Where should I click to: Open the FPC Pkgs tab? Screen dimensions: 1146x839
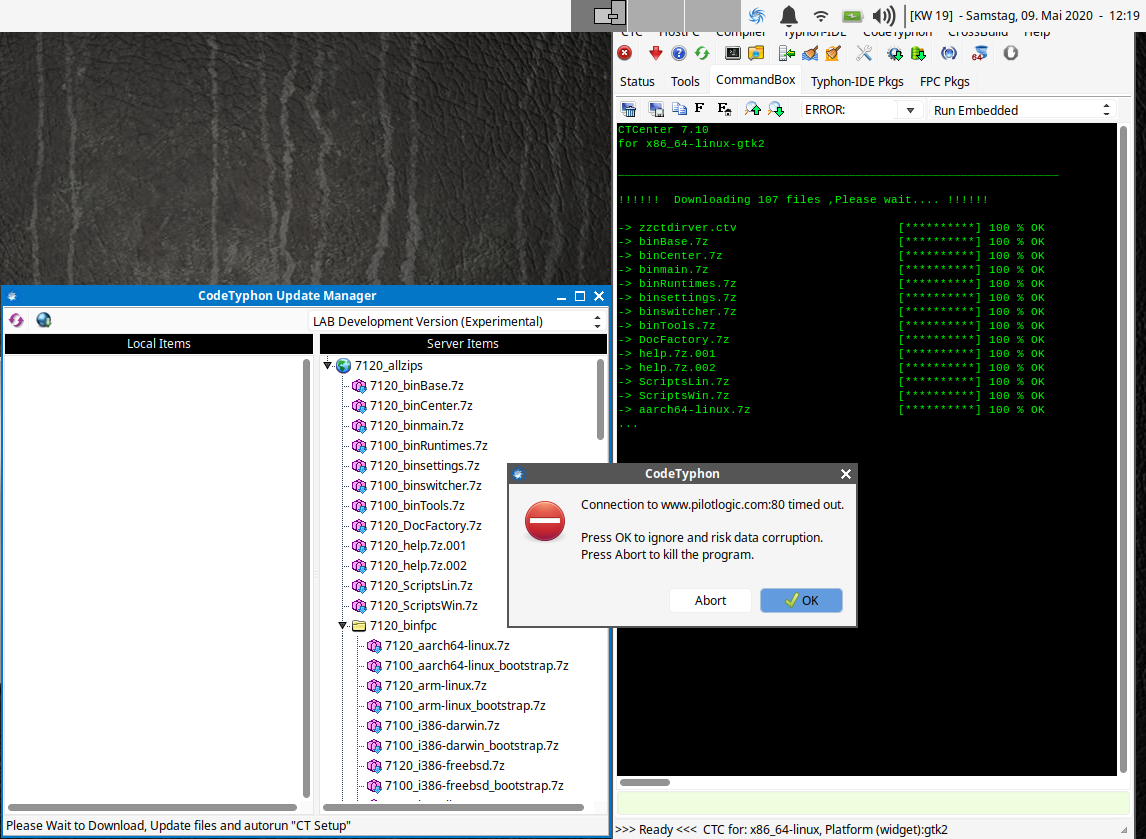(x=944, y=81)
